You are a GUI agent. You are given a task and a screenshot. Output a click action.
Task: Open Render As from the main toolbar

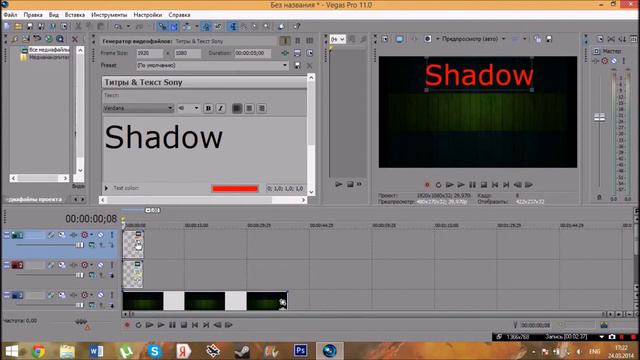[x=41, y=27]
